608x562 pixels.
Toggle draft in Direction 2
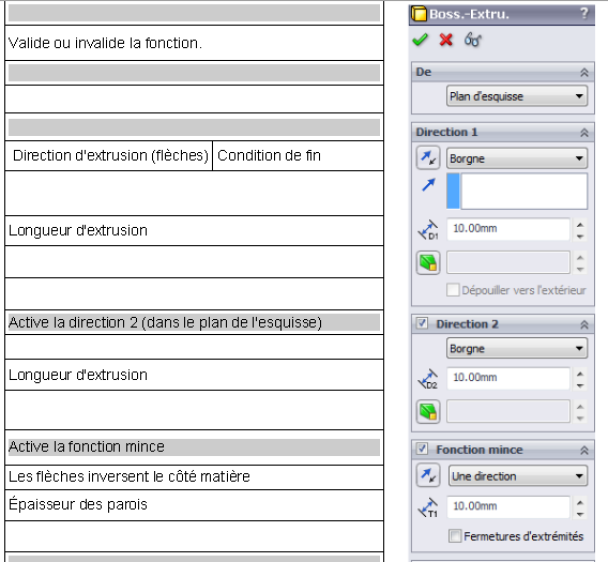click(428, 411)
